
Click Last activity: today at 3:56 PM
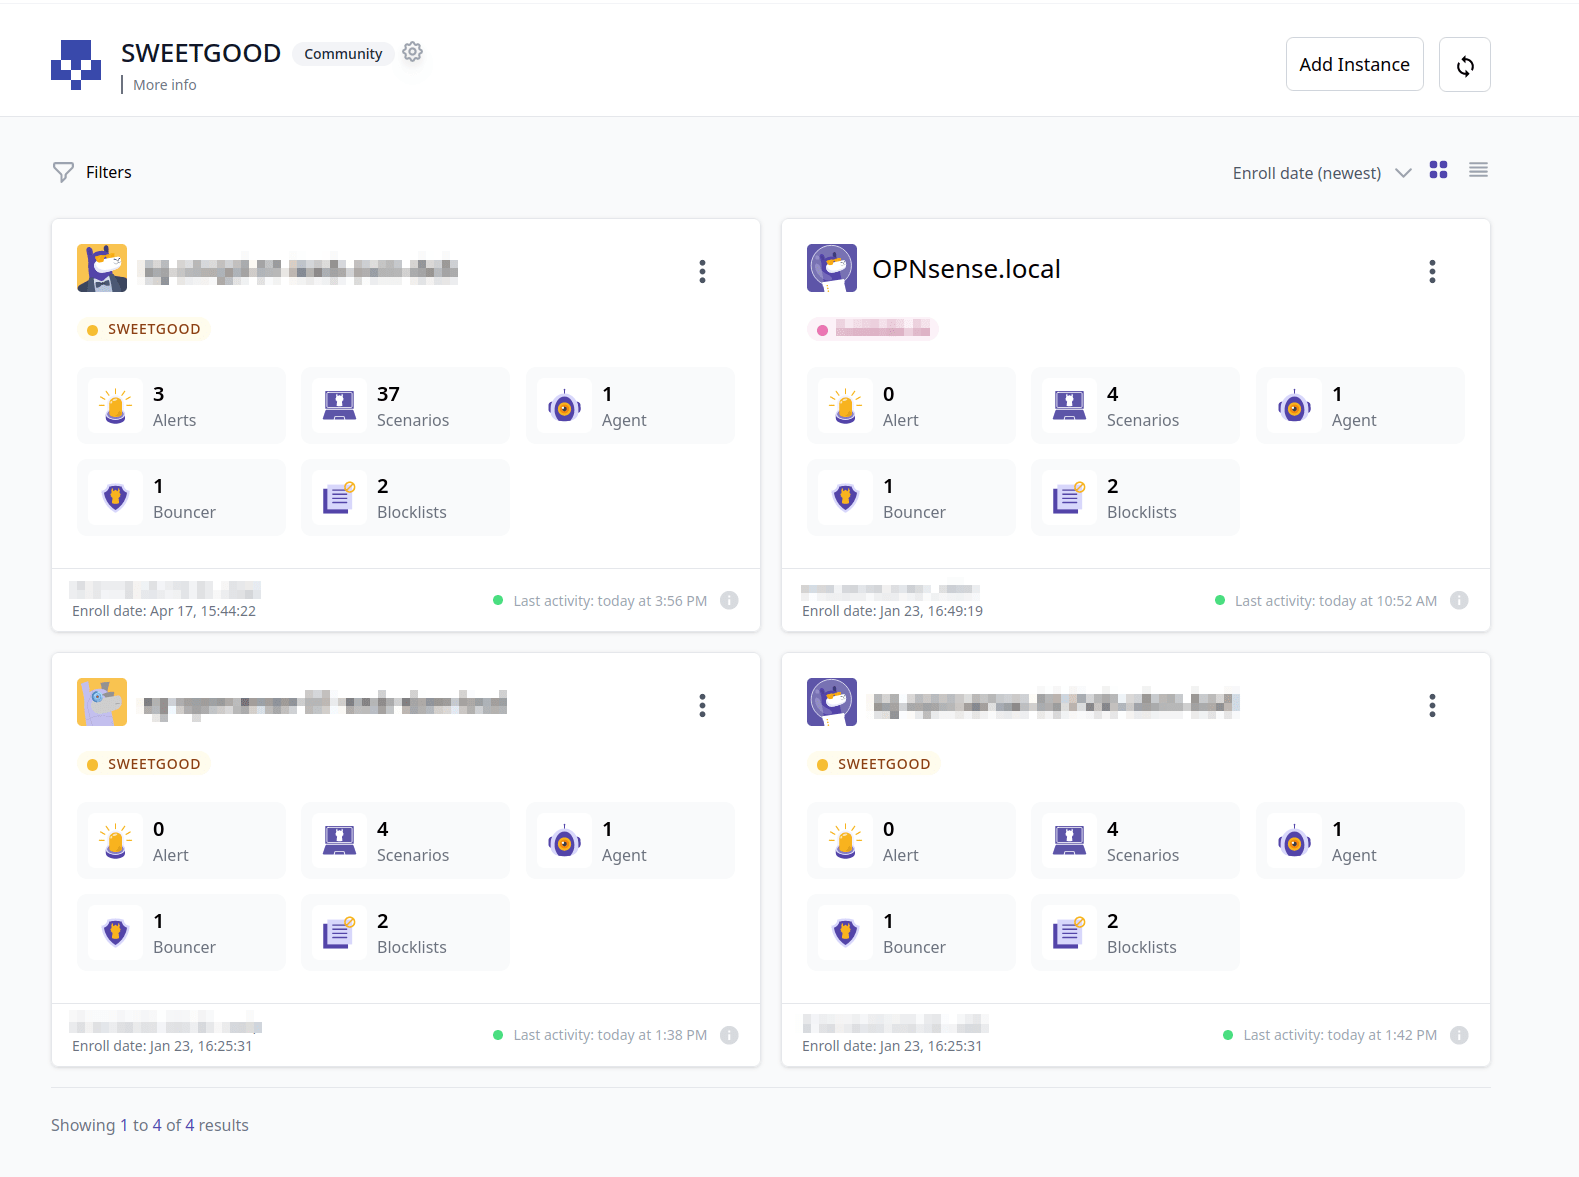click(610, 601)
